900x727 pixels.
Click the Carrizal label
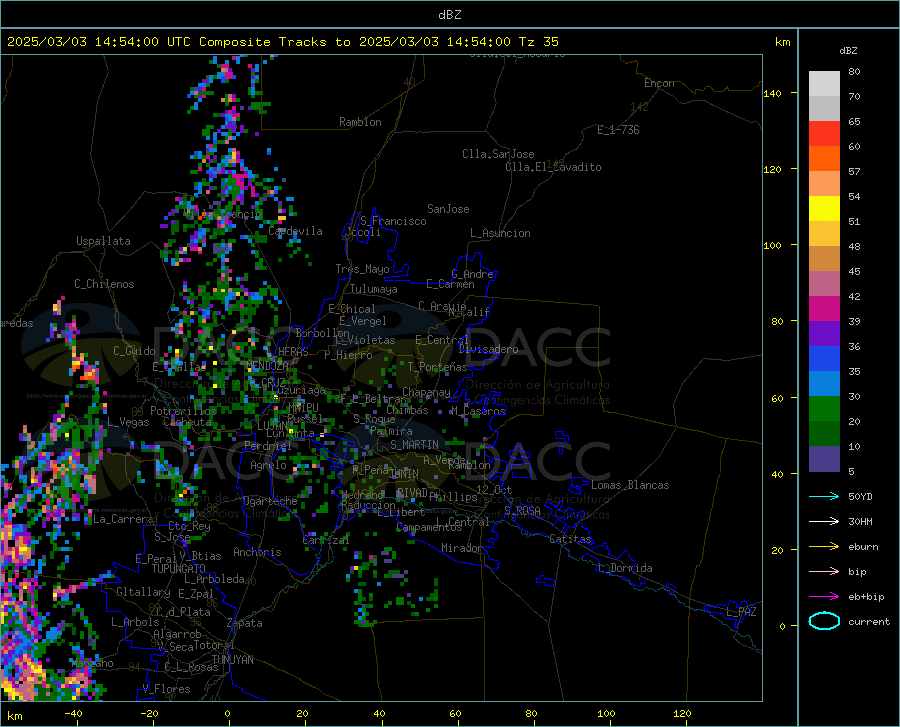(325, 540)
